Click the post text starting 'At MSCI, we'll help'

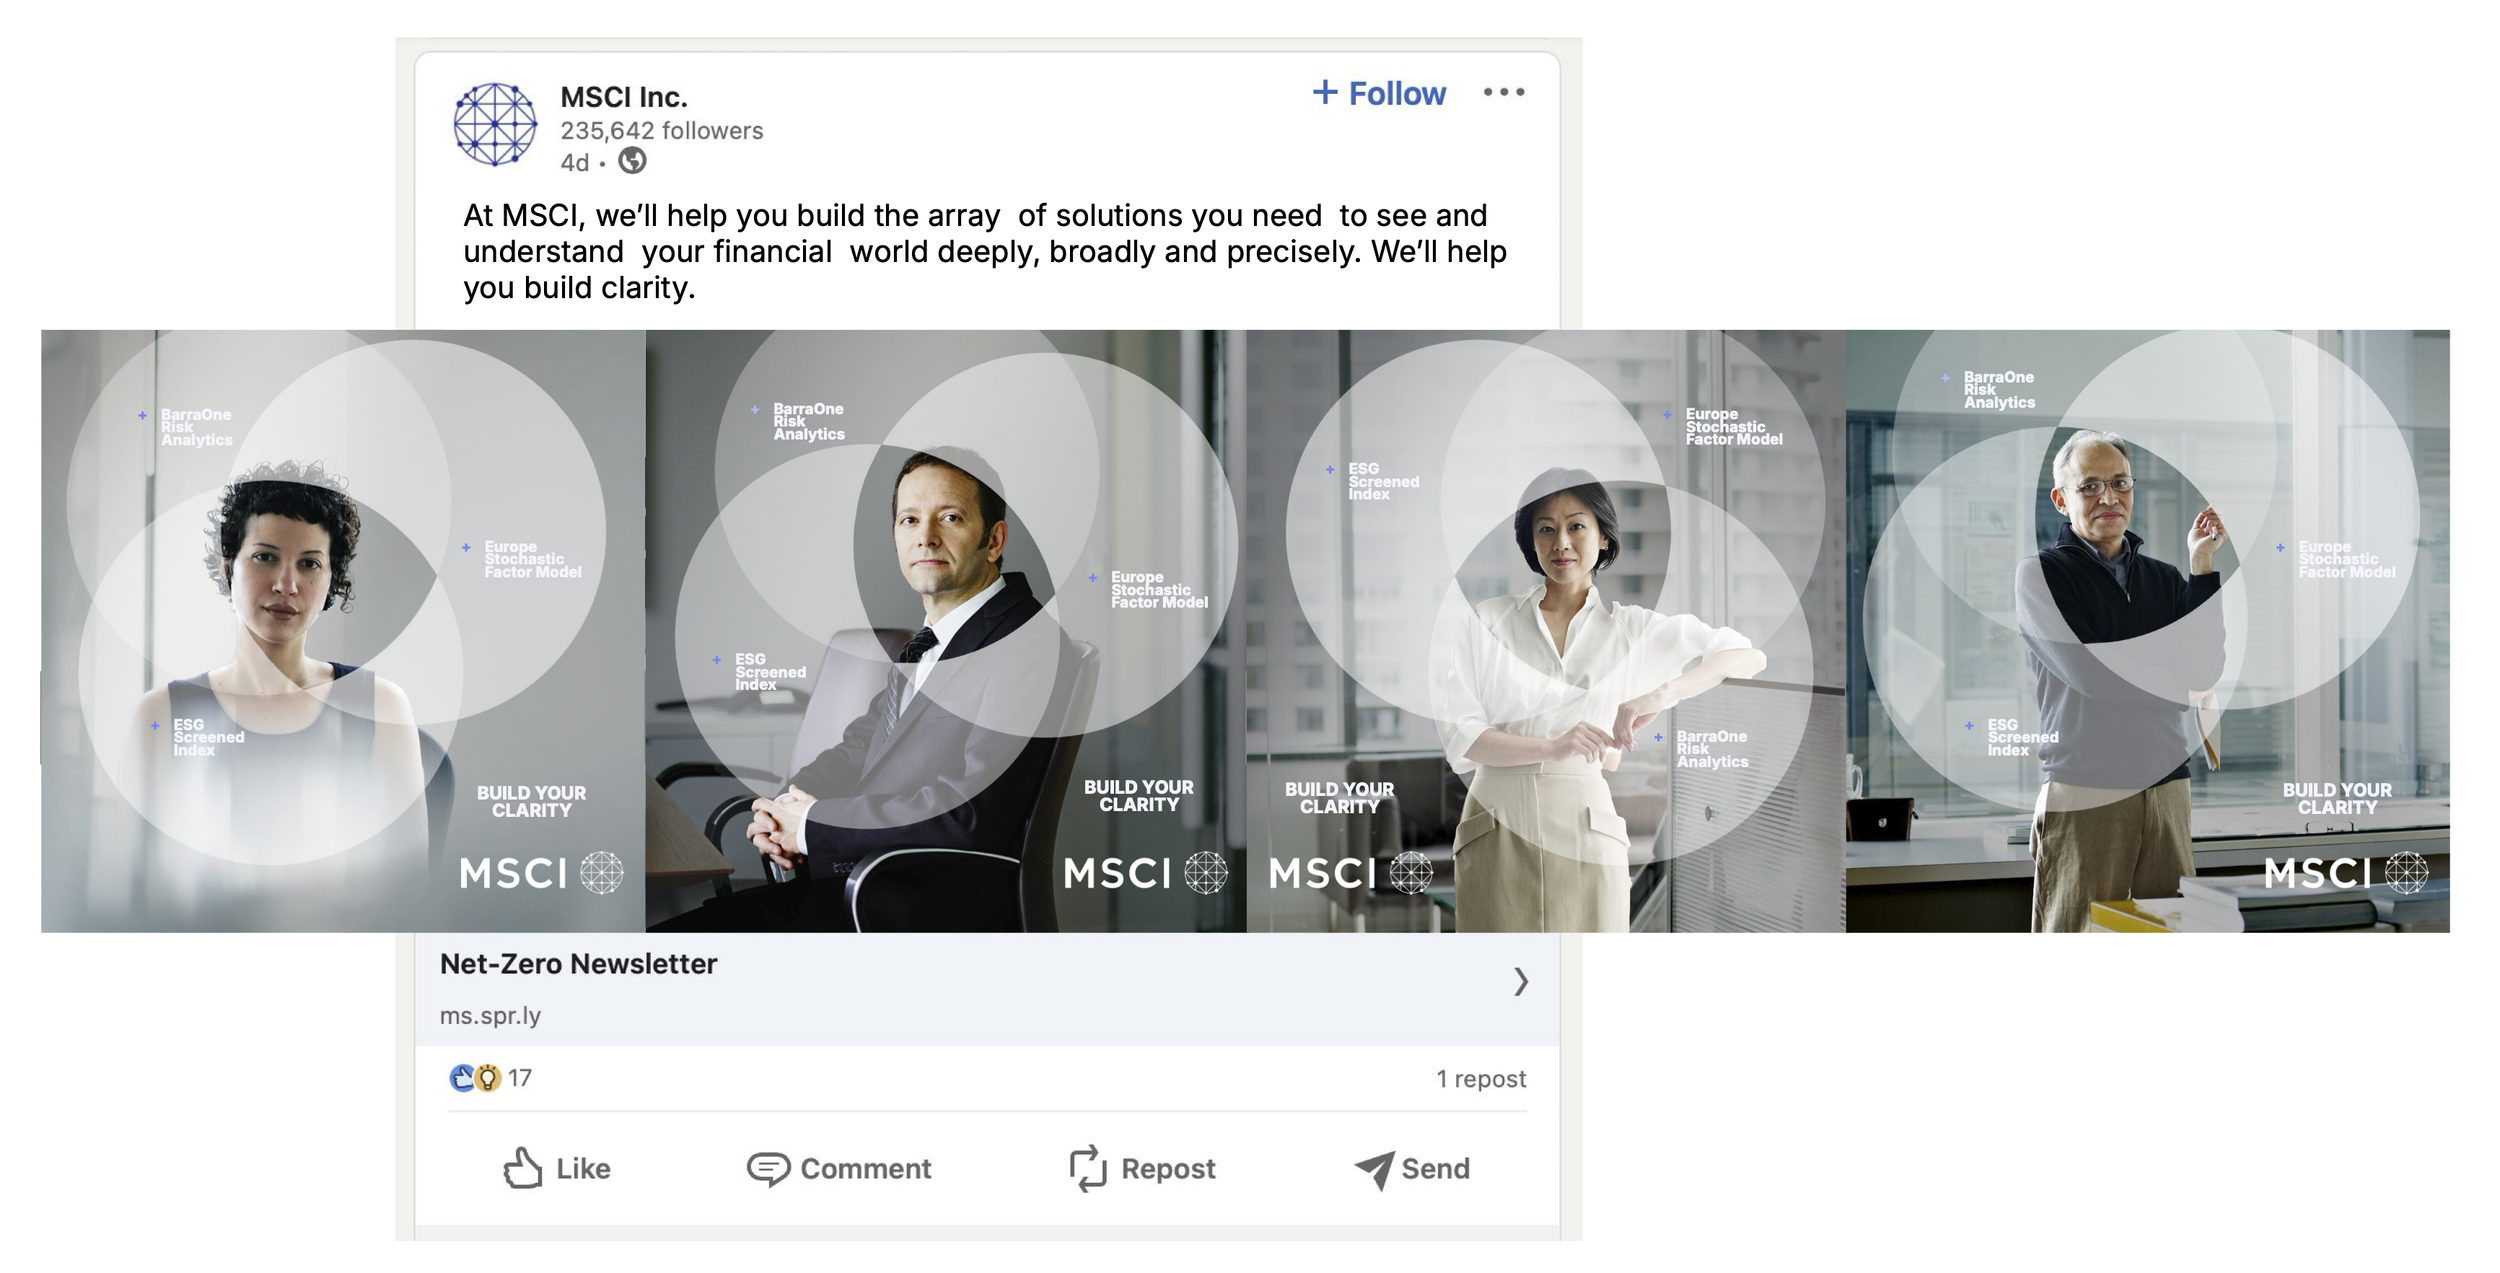click(x=985, y=251)
